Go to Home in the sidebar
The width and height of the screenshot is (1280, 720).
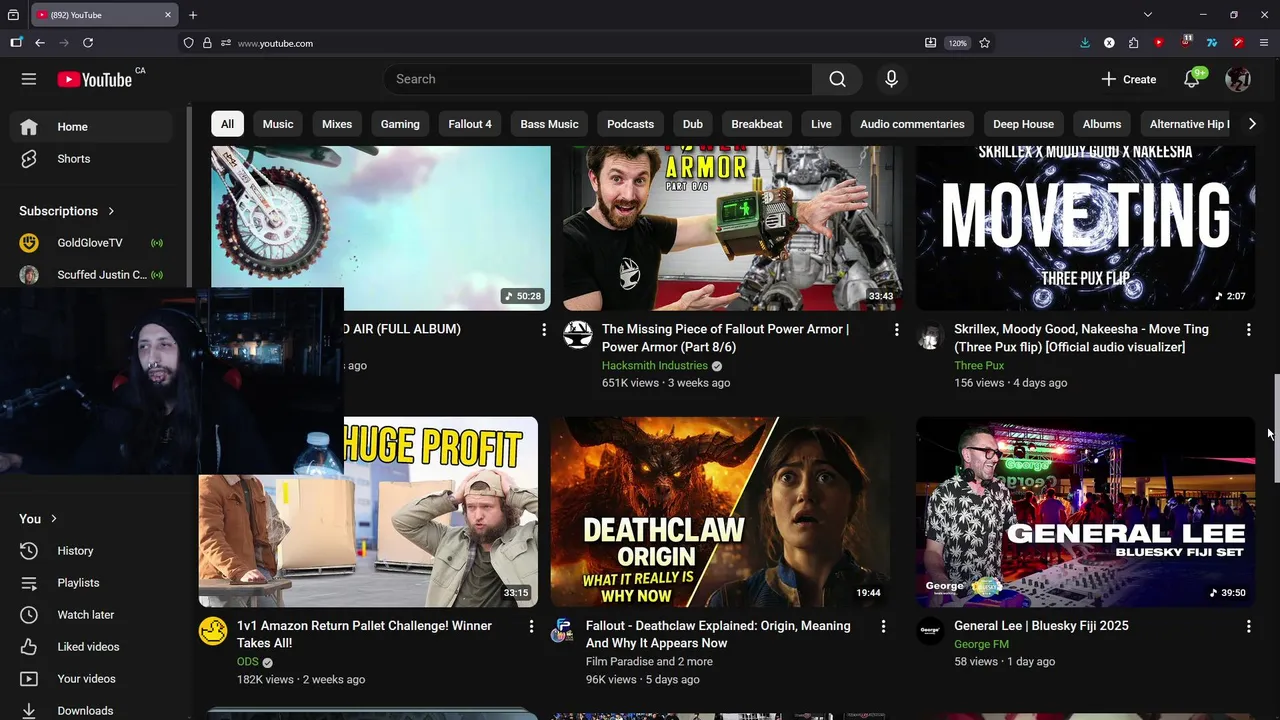coord(91,127)
